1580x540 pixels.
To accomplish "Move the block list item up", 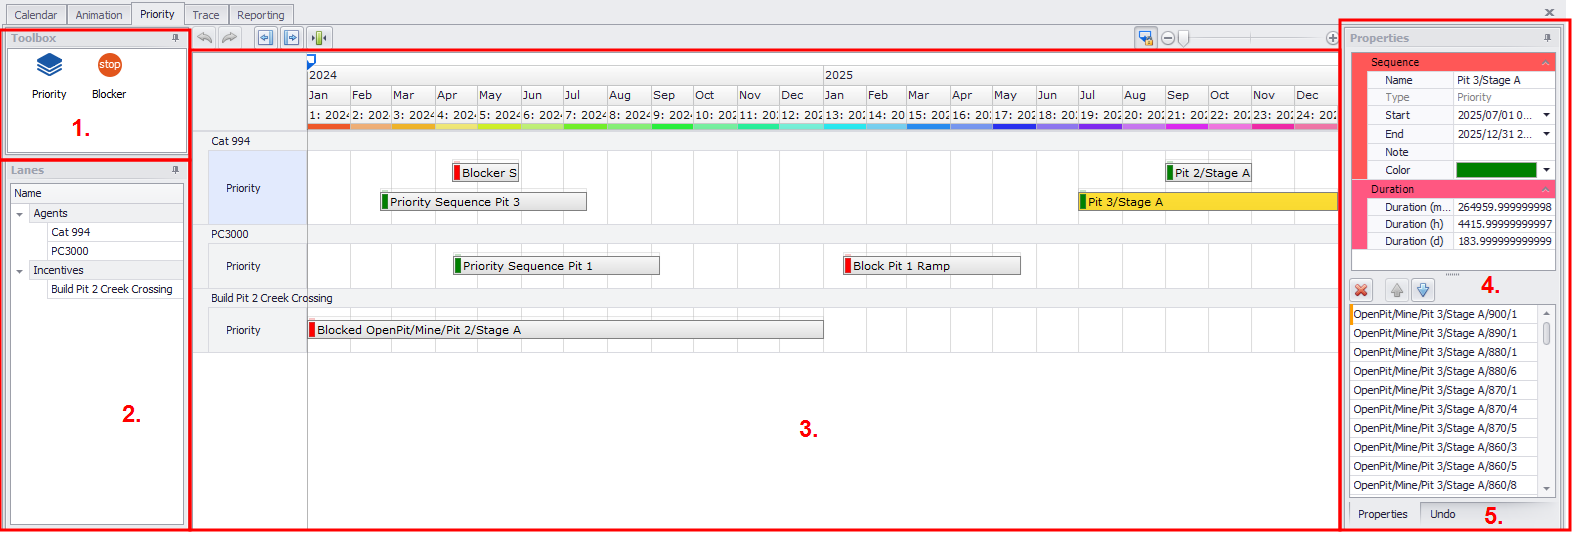I will (x=1397, y=290).
